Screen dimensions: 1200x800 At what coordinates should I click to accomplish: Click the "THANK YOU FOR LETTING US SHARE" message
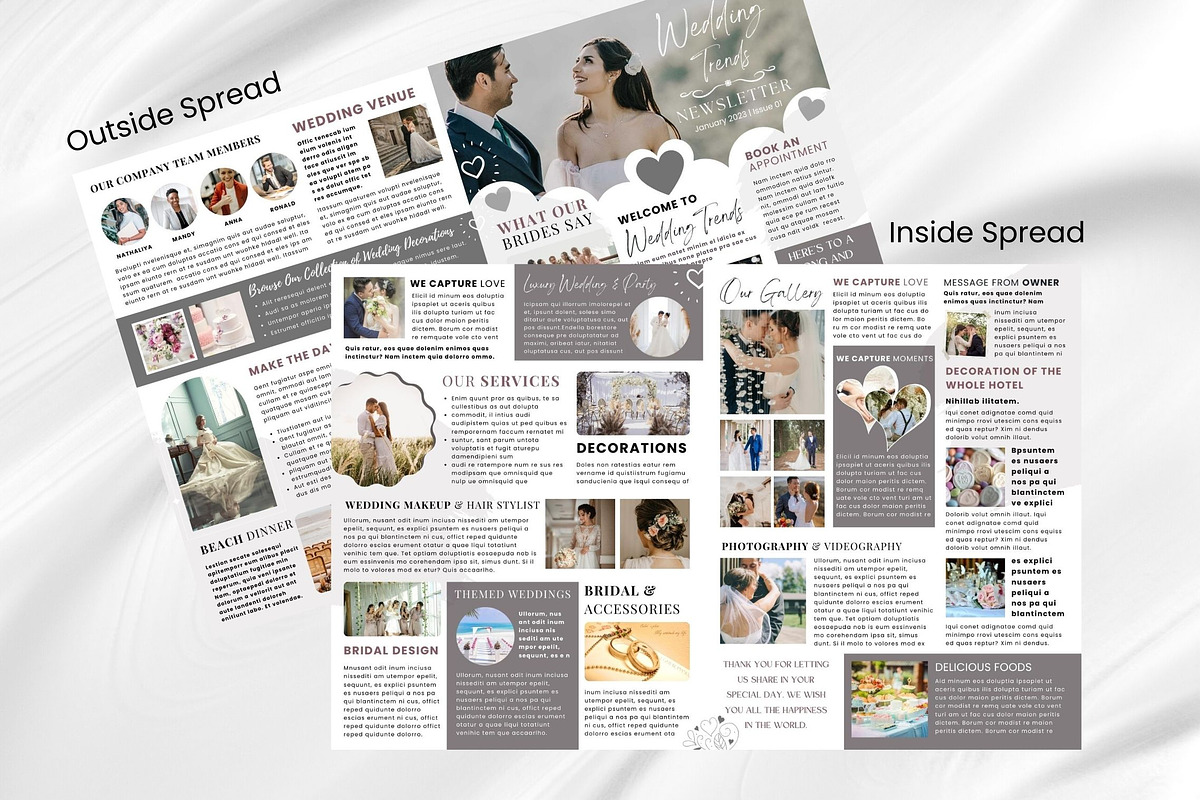coord(775,693)
